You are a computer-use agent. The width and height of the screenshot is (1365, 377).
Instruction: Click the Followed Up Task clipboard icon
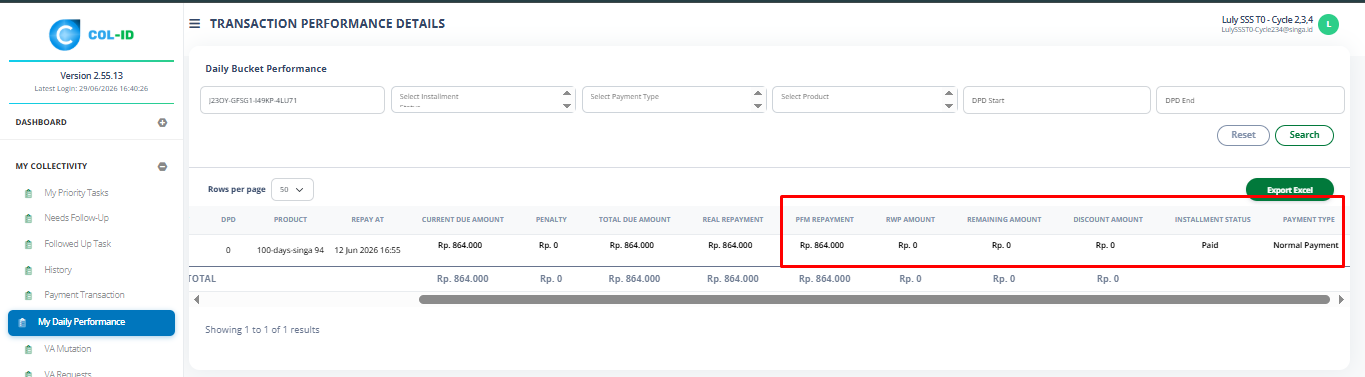pos(28,244)
